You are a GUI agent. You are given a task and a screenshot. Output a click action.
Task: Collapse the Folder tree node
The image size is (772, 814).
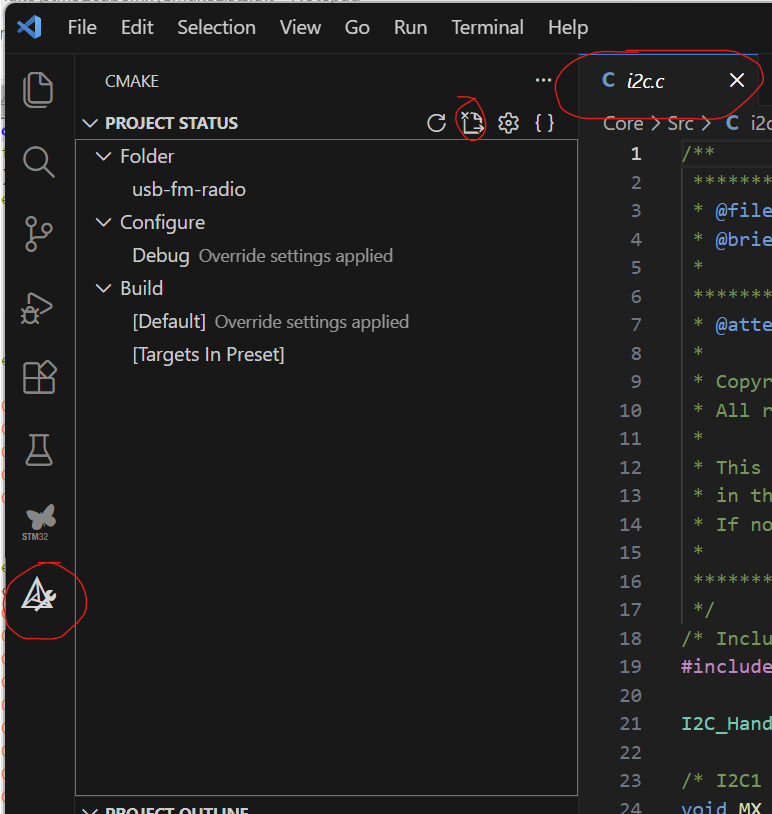click(x=102, y=157)
